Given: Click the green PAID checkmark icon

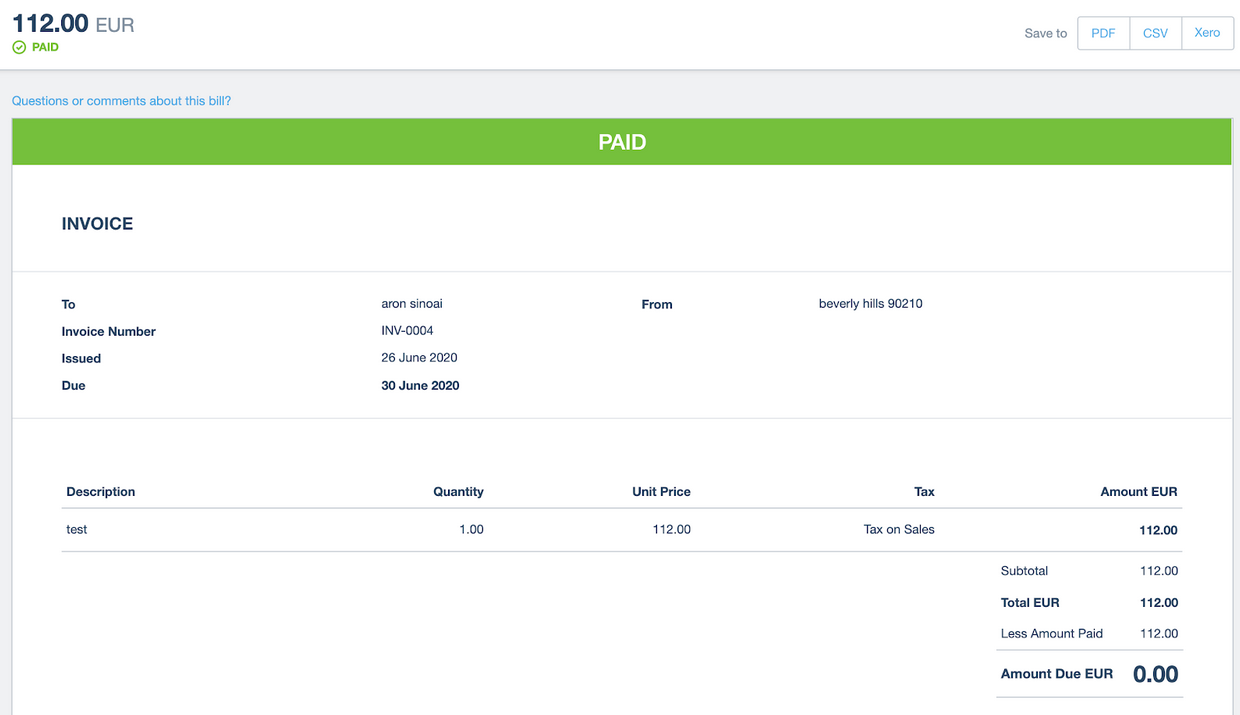Looking at the screenshot, I should click(x=19, y=47).
